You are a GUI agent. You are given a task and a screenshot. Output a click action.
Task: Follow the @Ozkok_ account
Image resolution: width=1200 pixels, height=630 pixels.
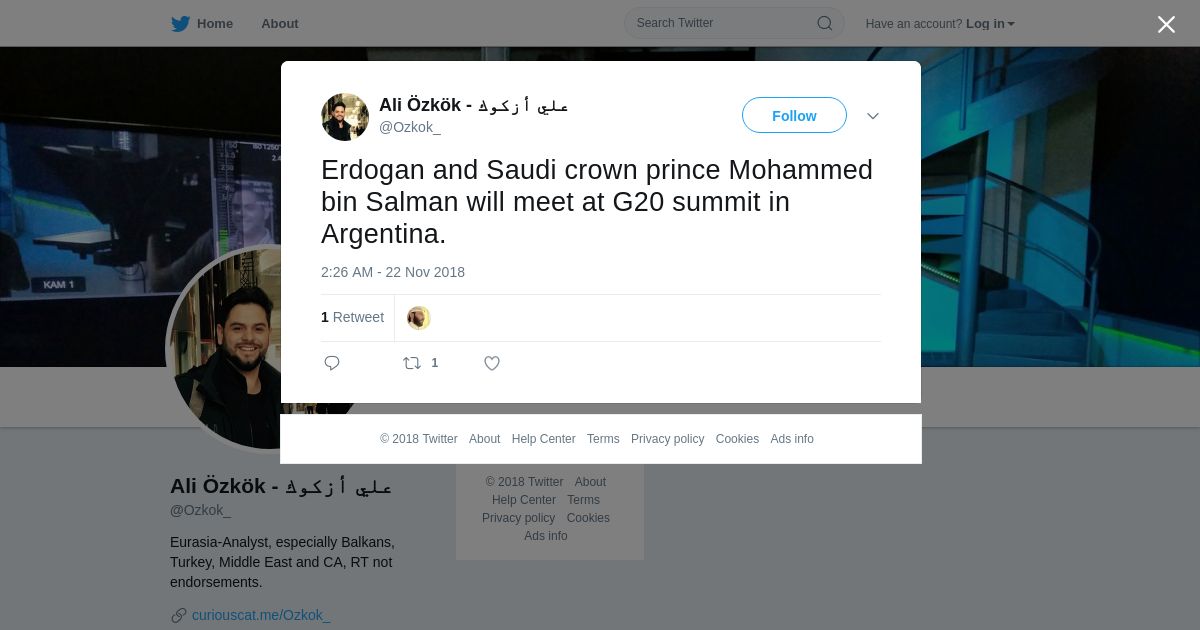point(794,116)
